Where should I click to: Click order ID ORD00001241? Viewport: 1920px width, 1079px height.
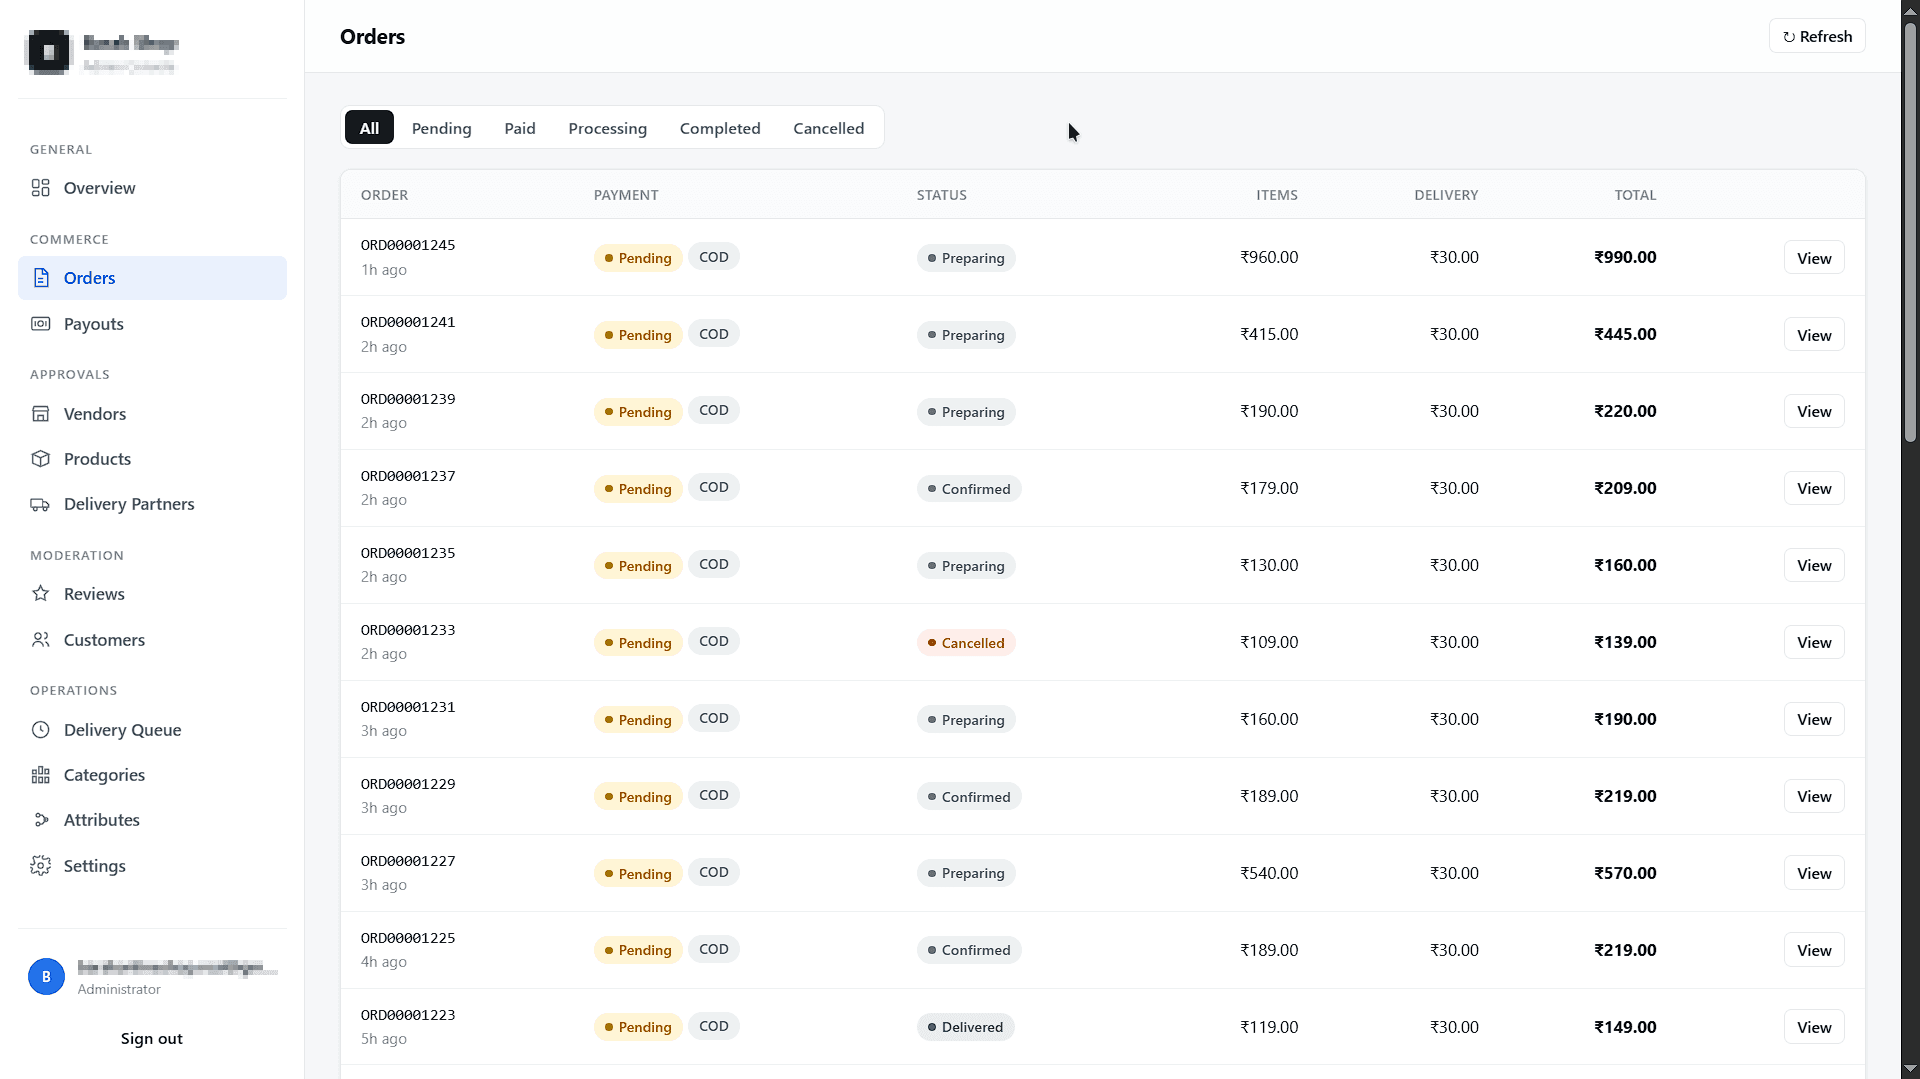408,322
